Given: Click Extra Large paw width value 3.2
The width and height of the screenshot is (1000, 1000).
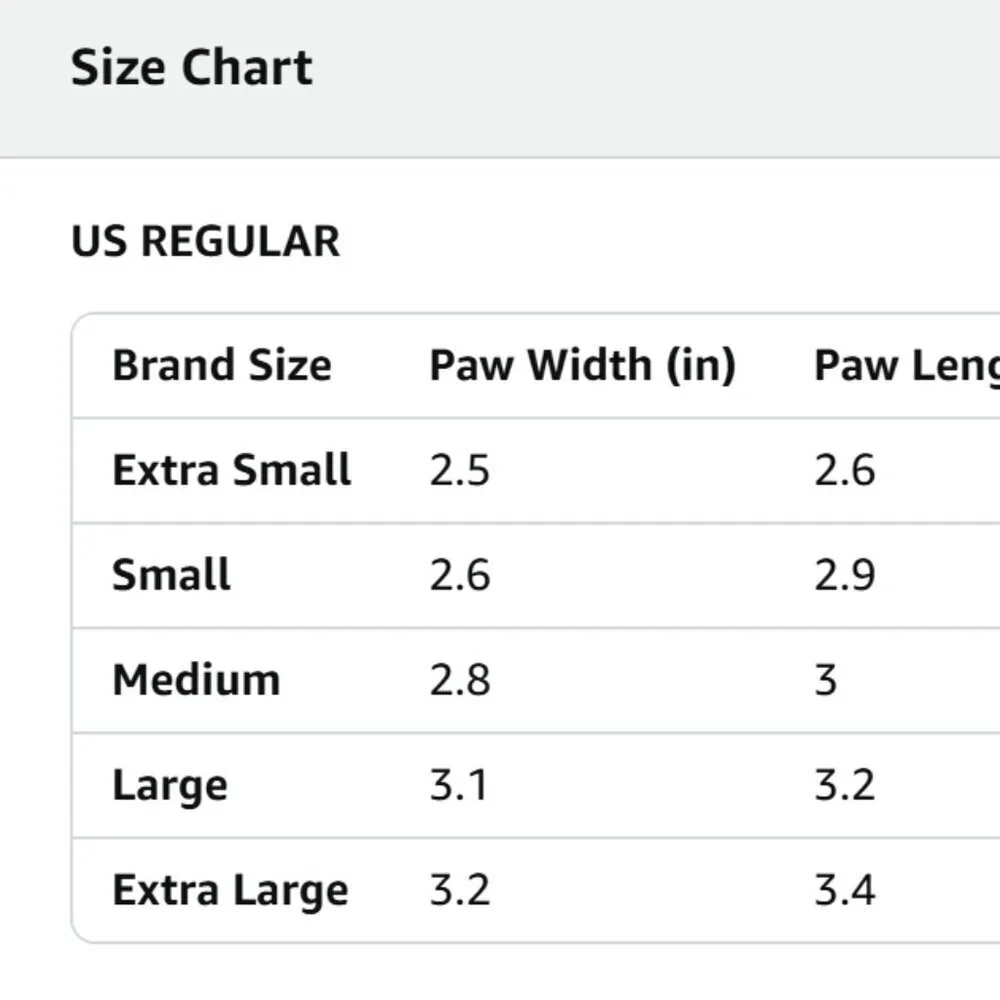Looking at the screenshot, I should point(460,890).
